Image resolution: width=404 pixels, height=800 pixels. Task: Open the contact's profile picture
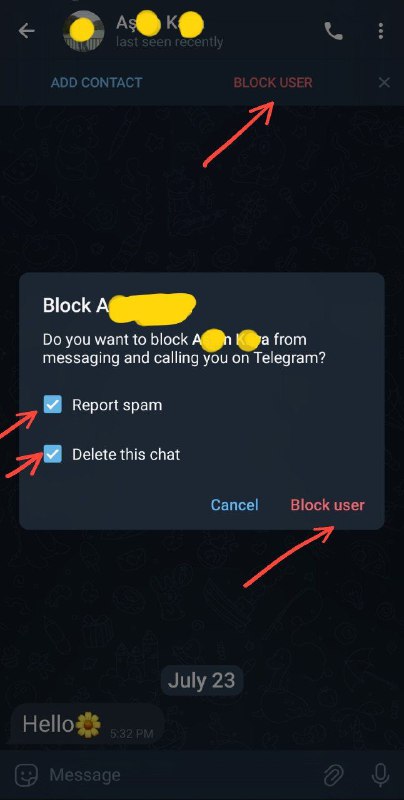click(x=83, y=31)
